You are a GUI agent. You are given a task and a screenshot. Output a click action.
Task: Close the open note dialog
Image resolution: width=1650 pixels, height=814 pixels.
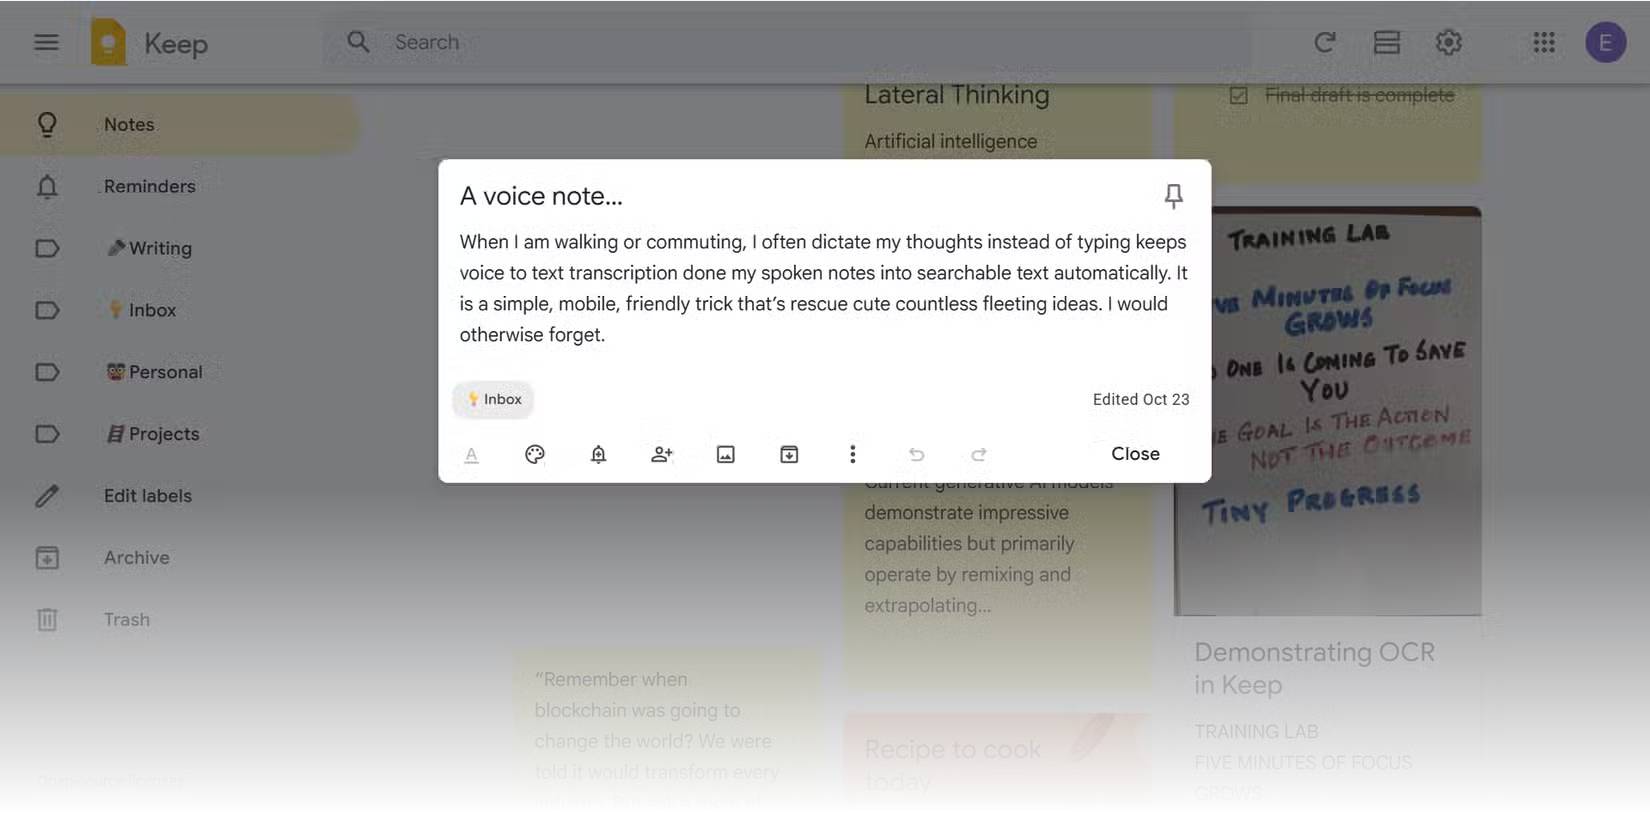pos(1135,453)
